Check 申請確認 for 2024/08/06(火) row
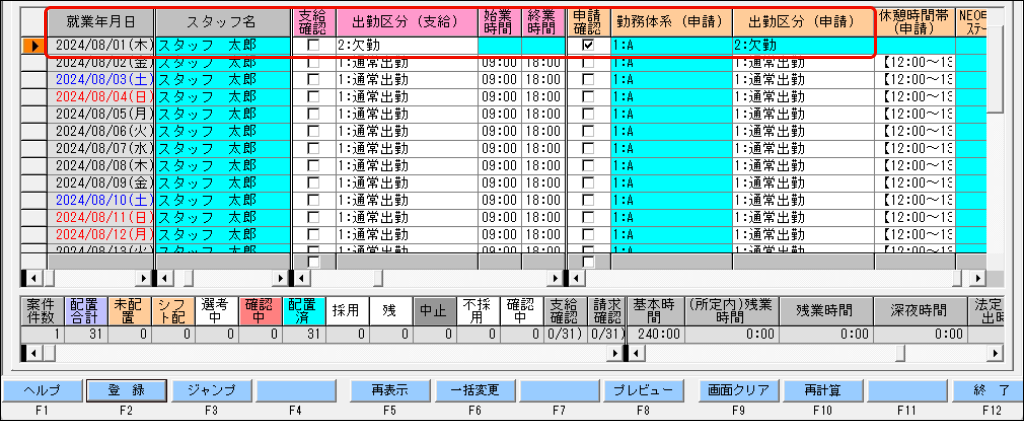Screen dimensions: 1024x421 point(588,131)
